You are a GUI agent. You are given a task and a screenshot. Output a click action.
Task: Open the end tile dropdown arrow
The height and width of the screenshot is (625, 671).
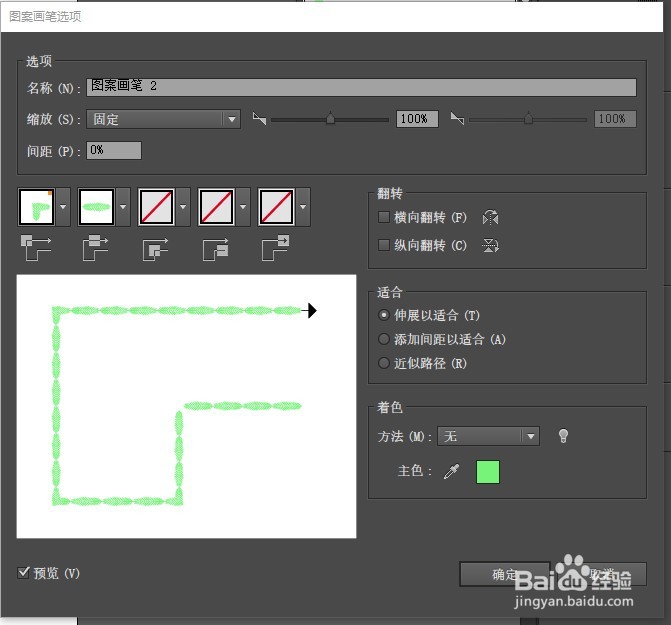tap(303, 207)
